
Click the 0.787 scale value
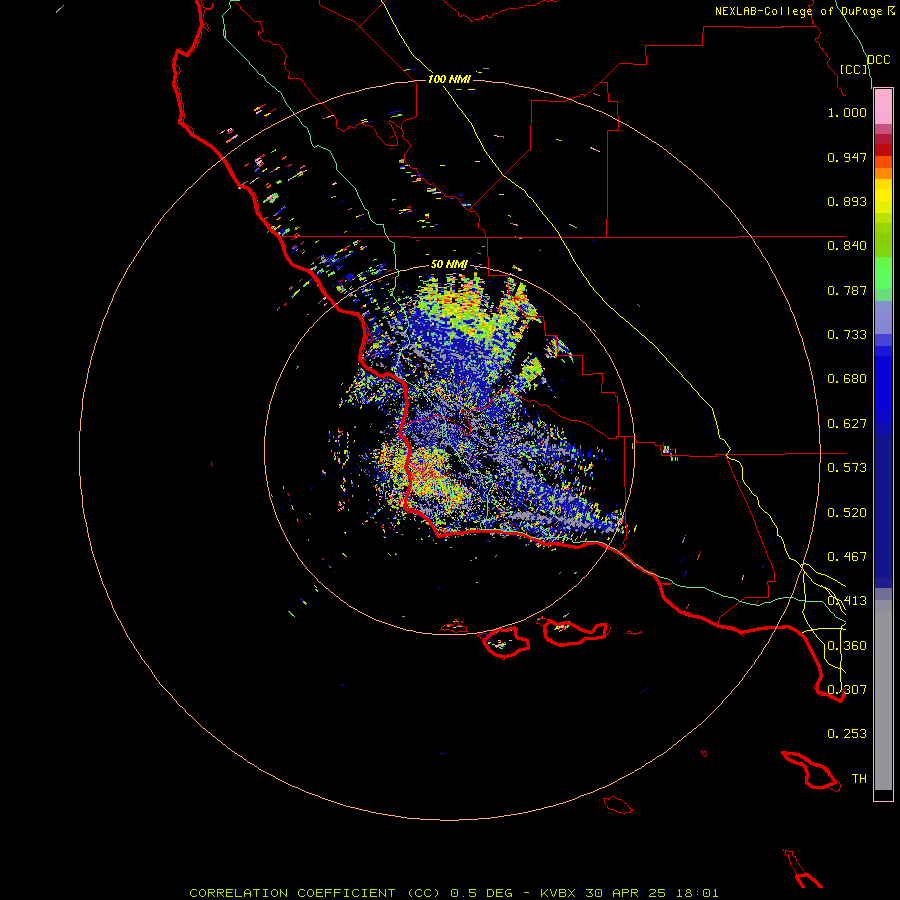pyautogui.click(x=847, y=290)
